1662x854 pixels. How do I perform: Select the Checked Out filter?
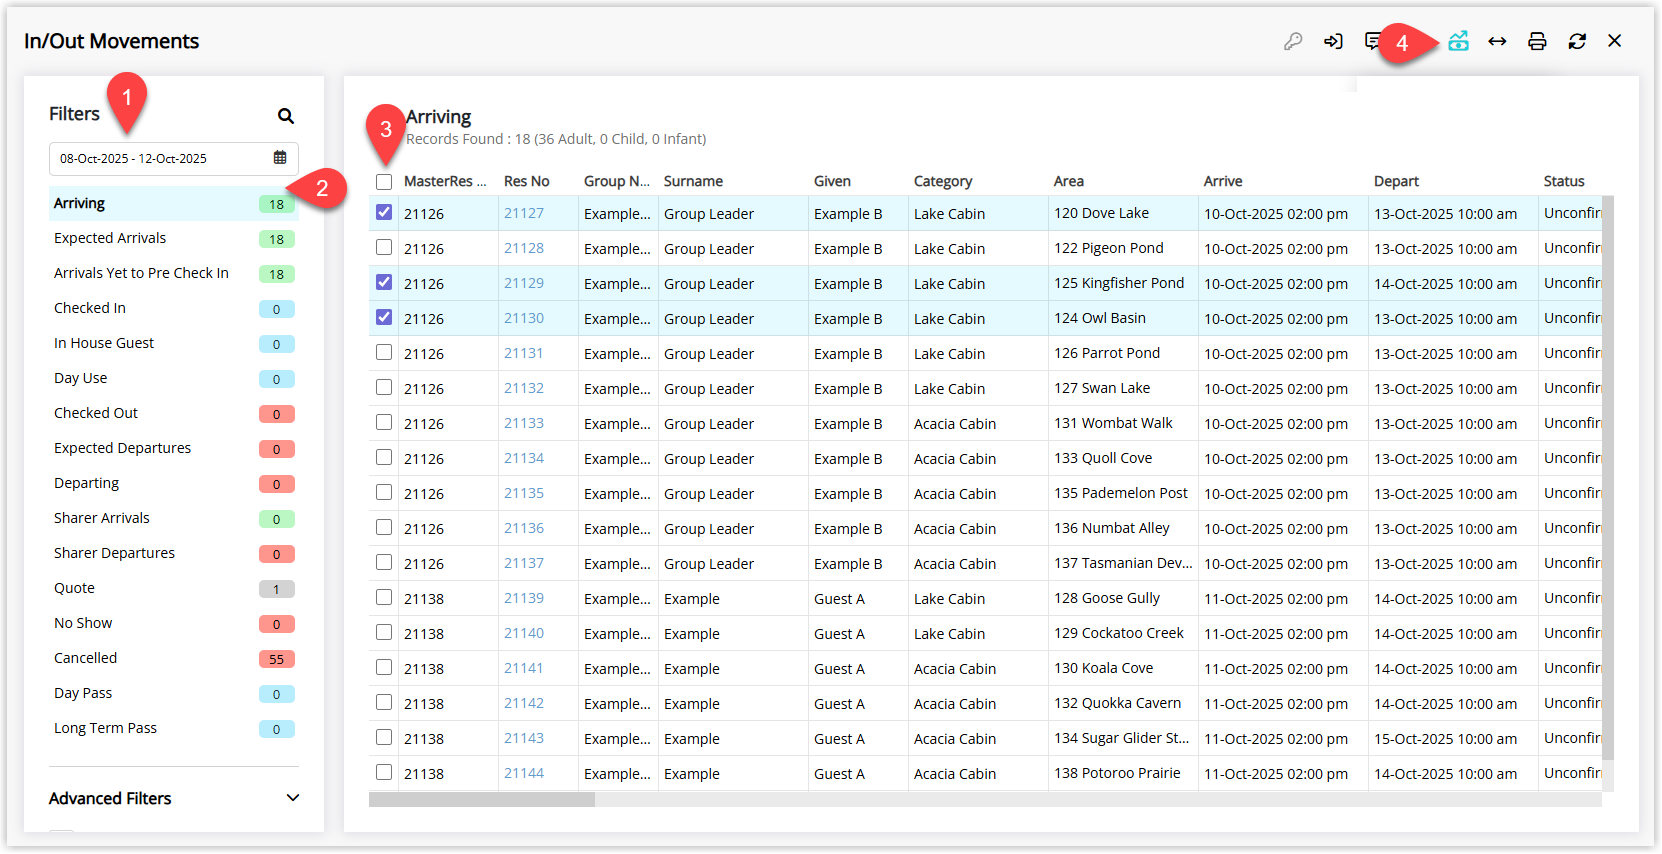174,414
